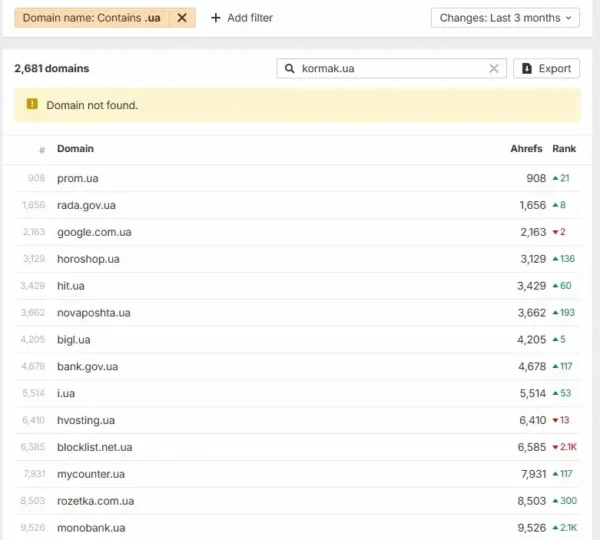Open rozetka.com.ua domain link
Viewport: 600px width, 540px height.
coord(95,501)
